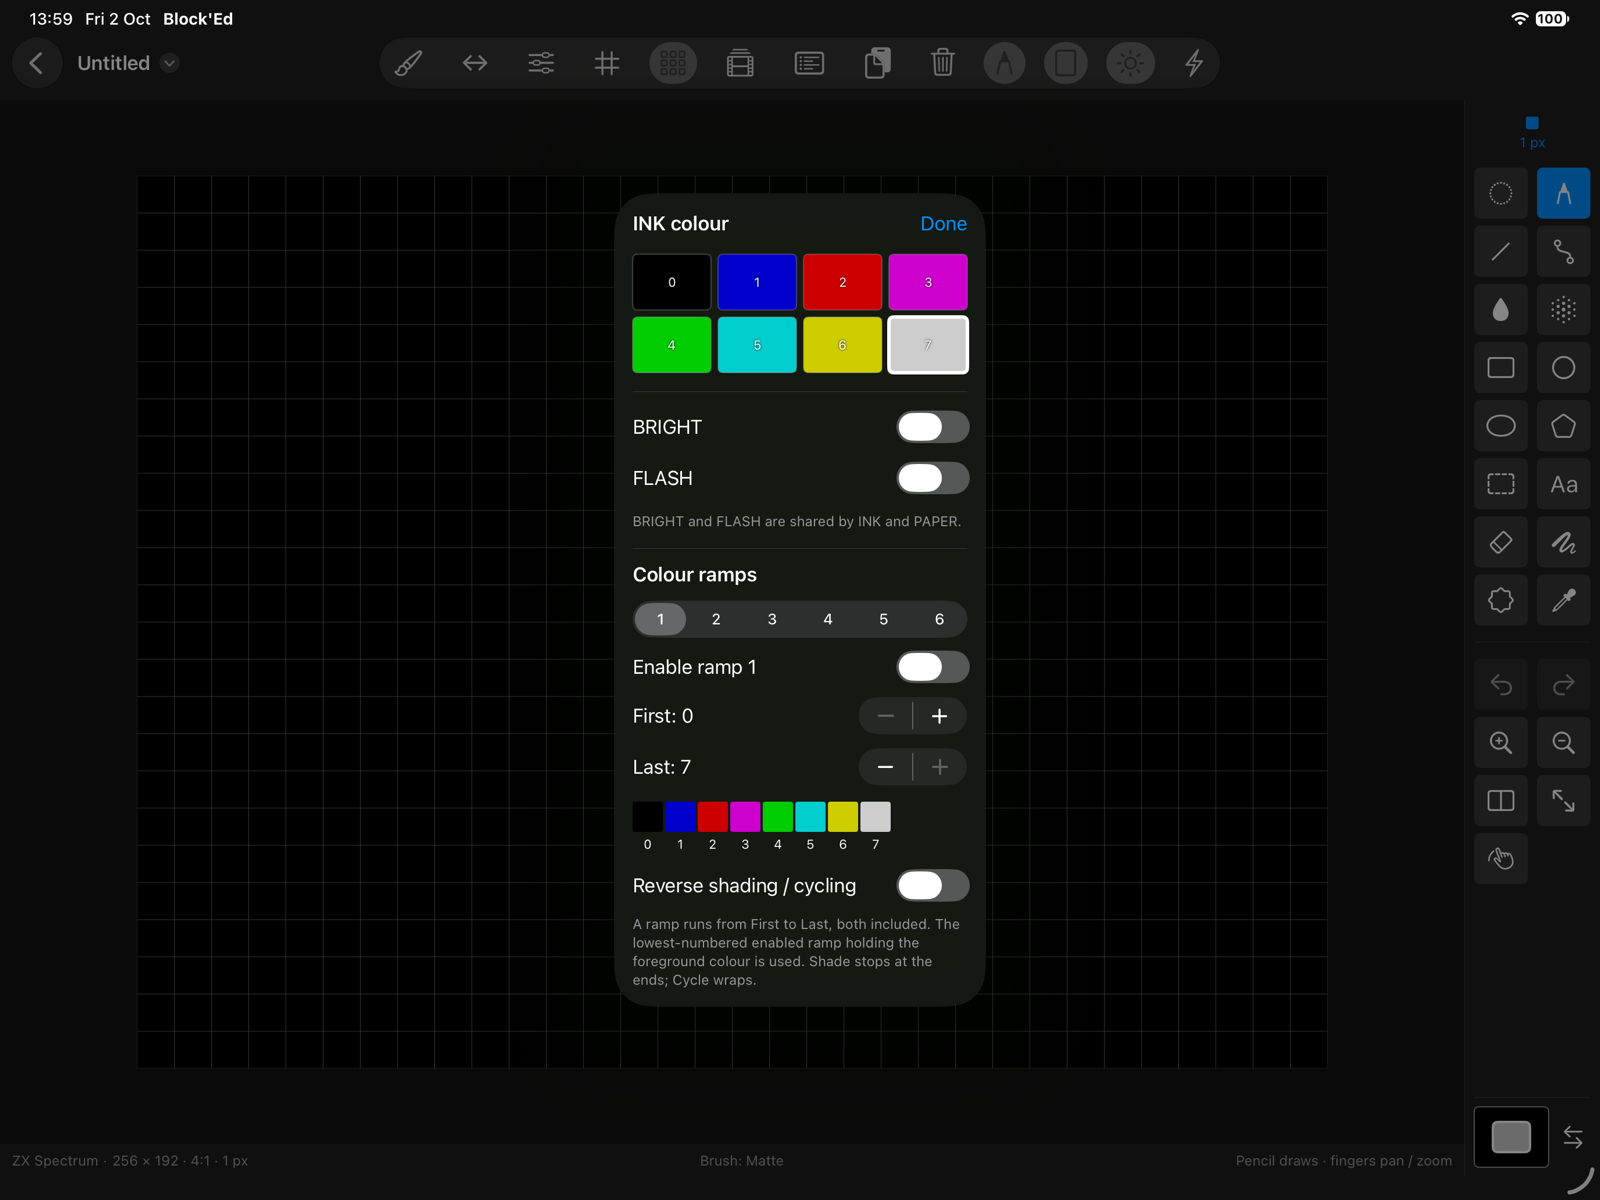Select the Aa text tool
This screenshot has width=1600, height=1200.
tap(1563, 484)
